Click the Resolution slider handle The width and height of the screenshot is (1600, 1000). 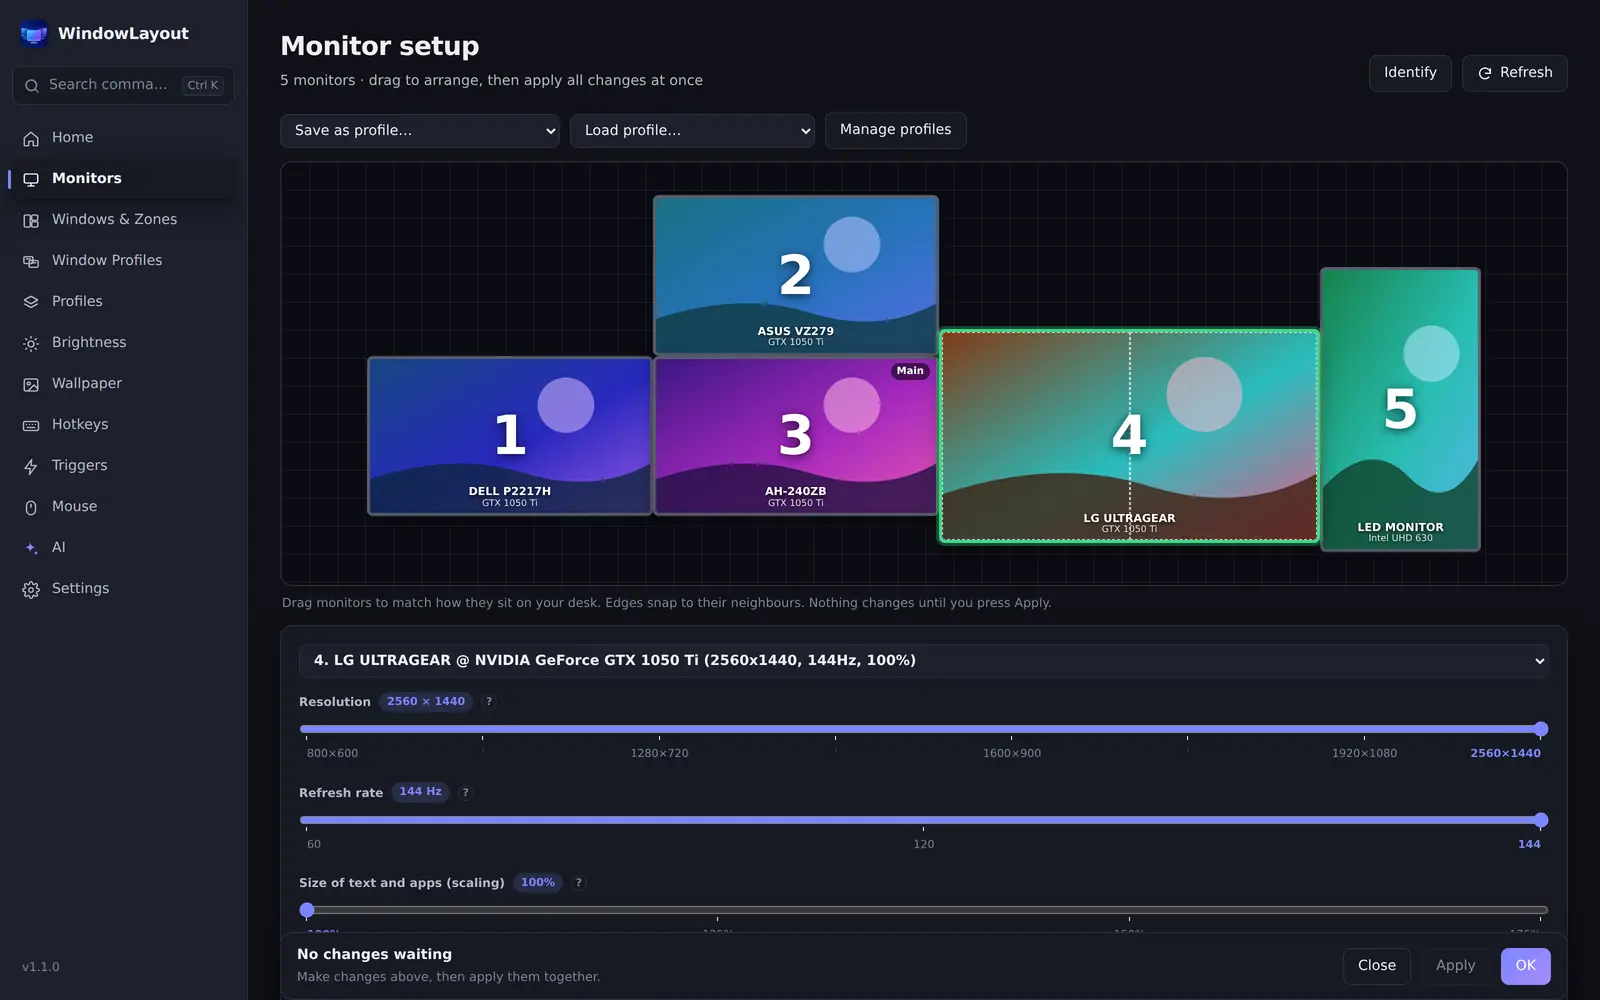[x=1541, y=729]
